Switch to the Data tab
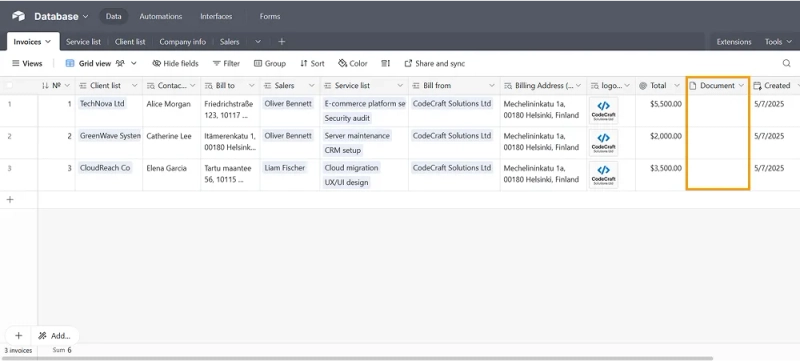 pos(113,16)
